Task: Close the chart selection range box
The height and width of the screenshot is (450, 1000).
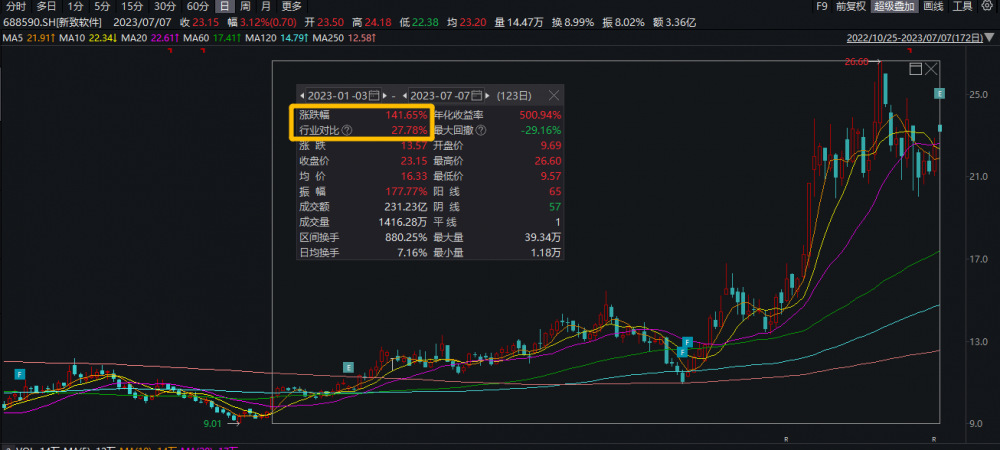Action: (x=931, y=69)
